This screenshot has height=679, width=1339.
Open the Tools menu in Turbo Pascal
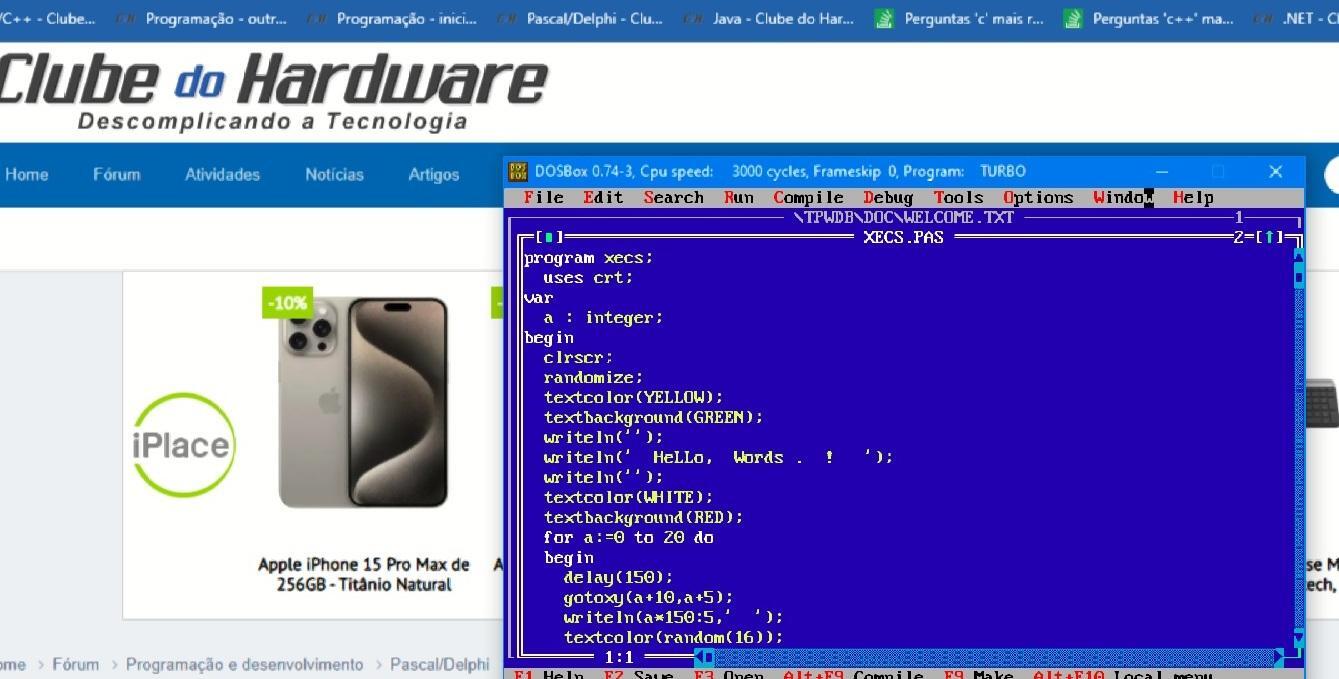(958, 197)
